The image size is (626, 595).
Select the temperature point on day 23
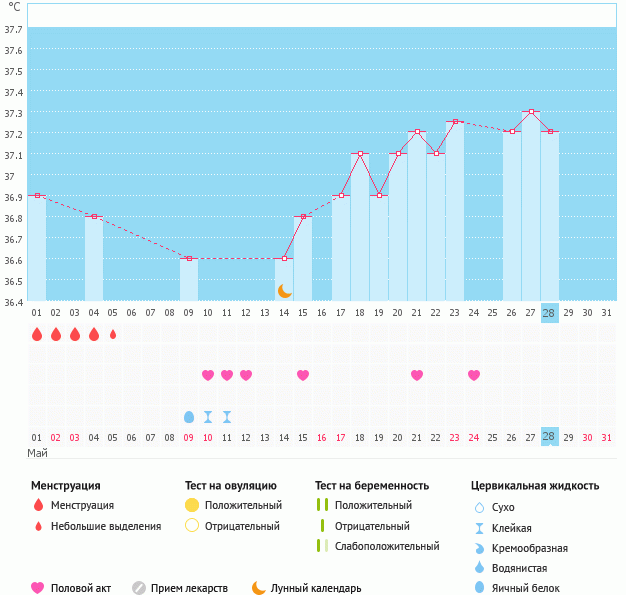pos(455,122)
